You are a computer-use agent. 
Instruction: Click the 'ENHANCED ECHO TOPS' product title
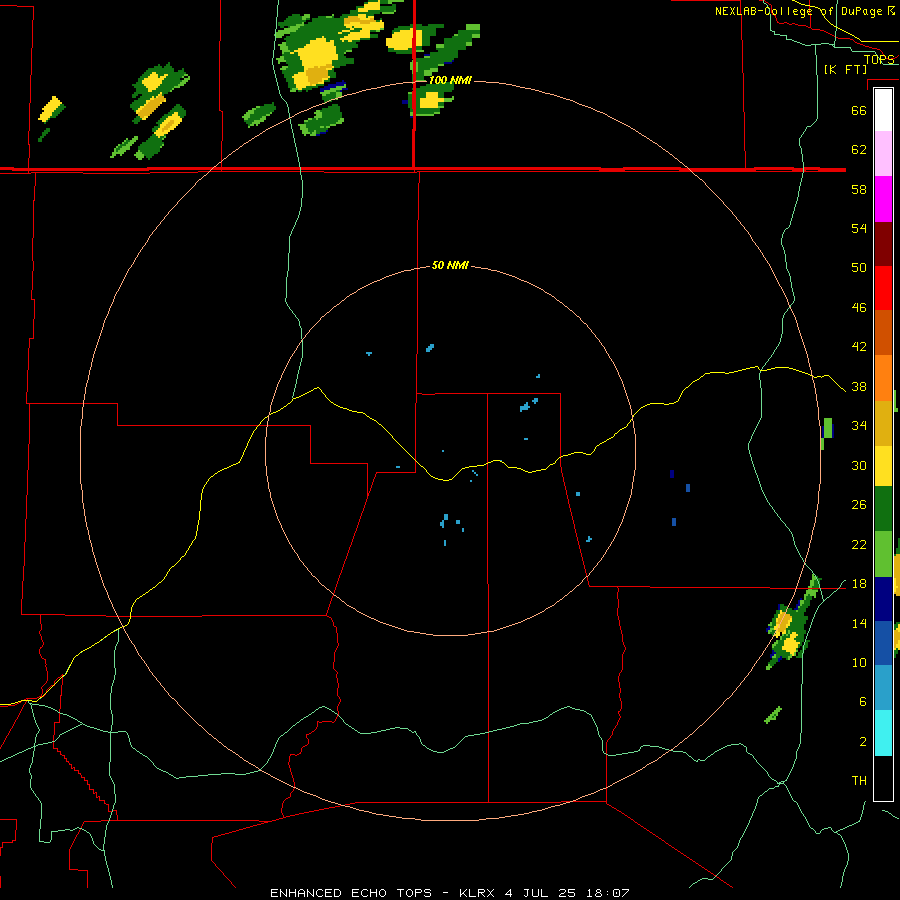351,893
